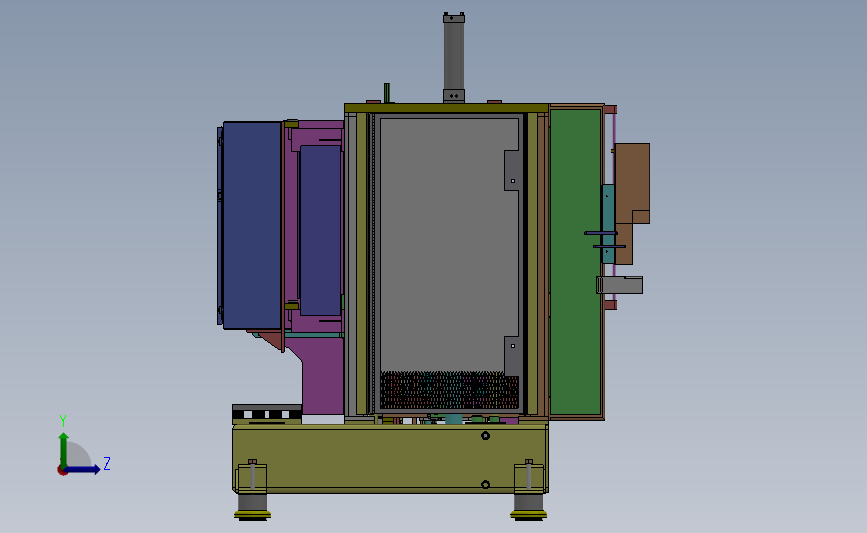Select the small green post on the cabinet top

[387, 93]
